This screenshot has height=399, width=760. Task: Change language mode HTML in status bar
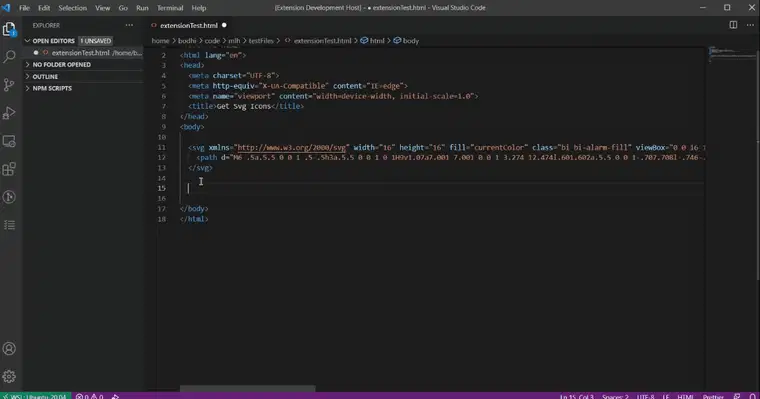[685, 396]
